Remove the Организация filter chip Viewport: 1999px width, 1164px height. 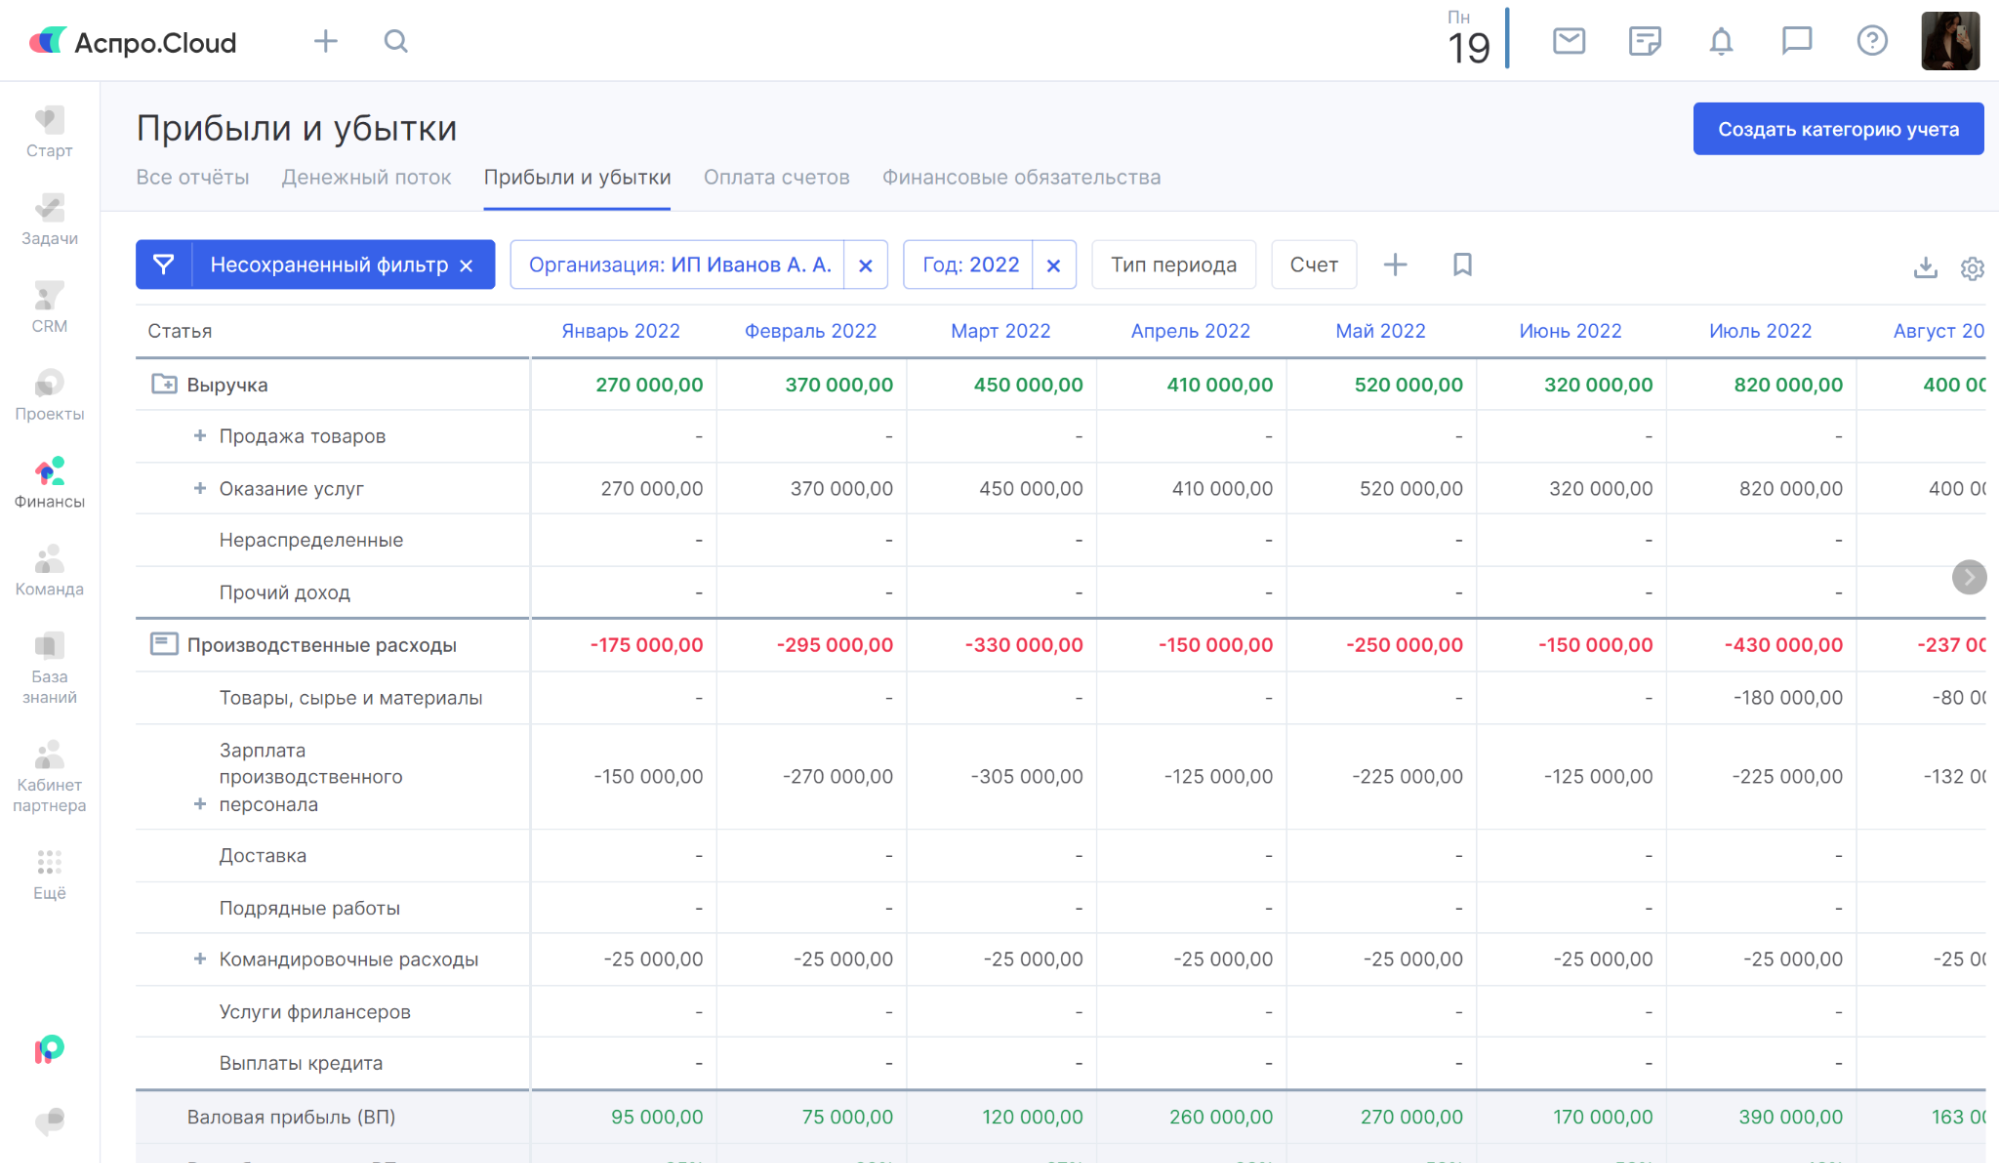pos(865,265)
